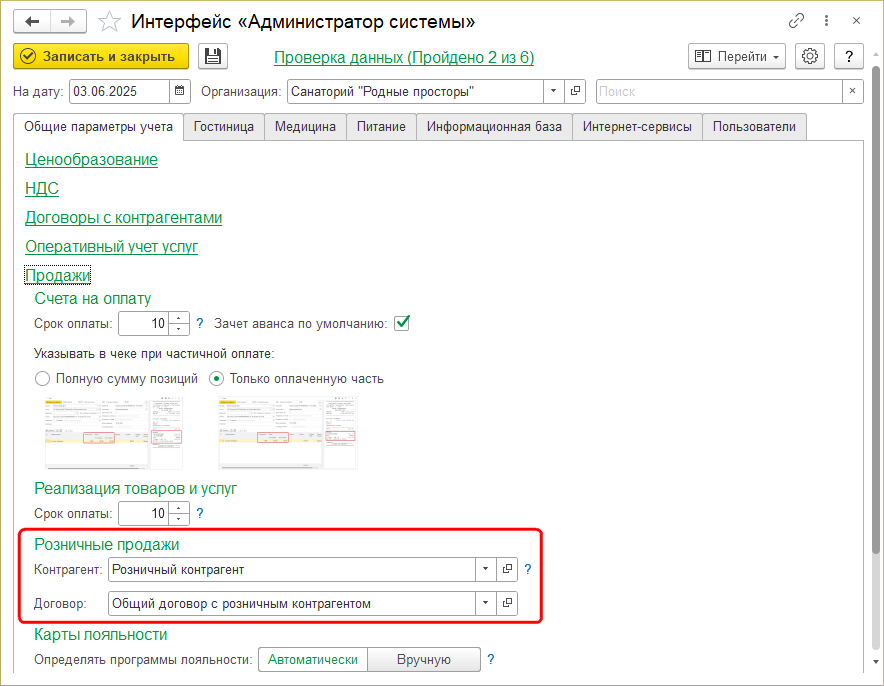The width and height of the screenshot is (884, 686).
Task: View paid-part receipt example thumbnail
Action: [288, 433]
